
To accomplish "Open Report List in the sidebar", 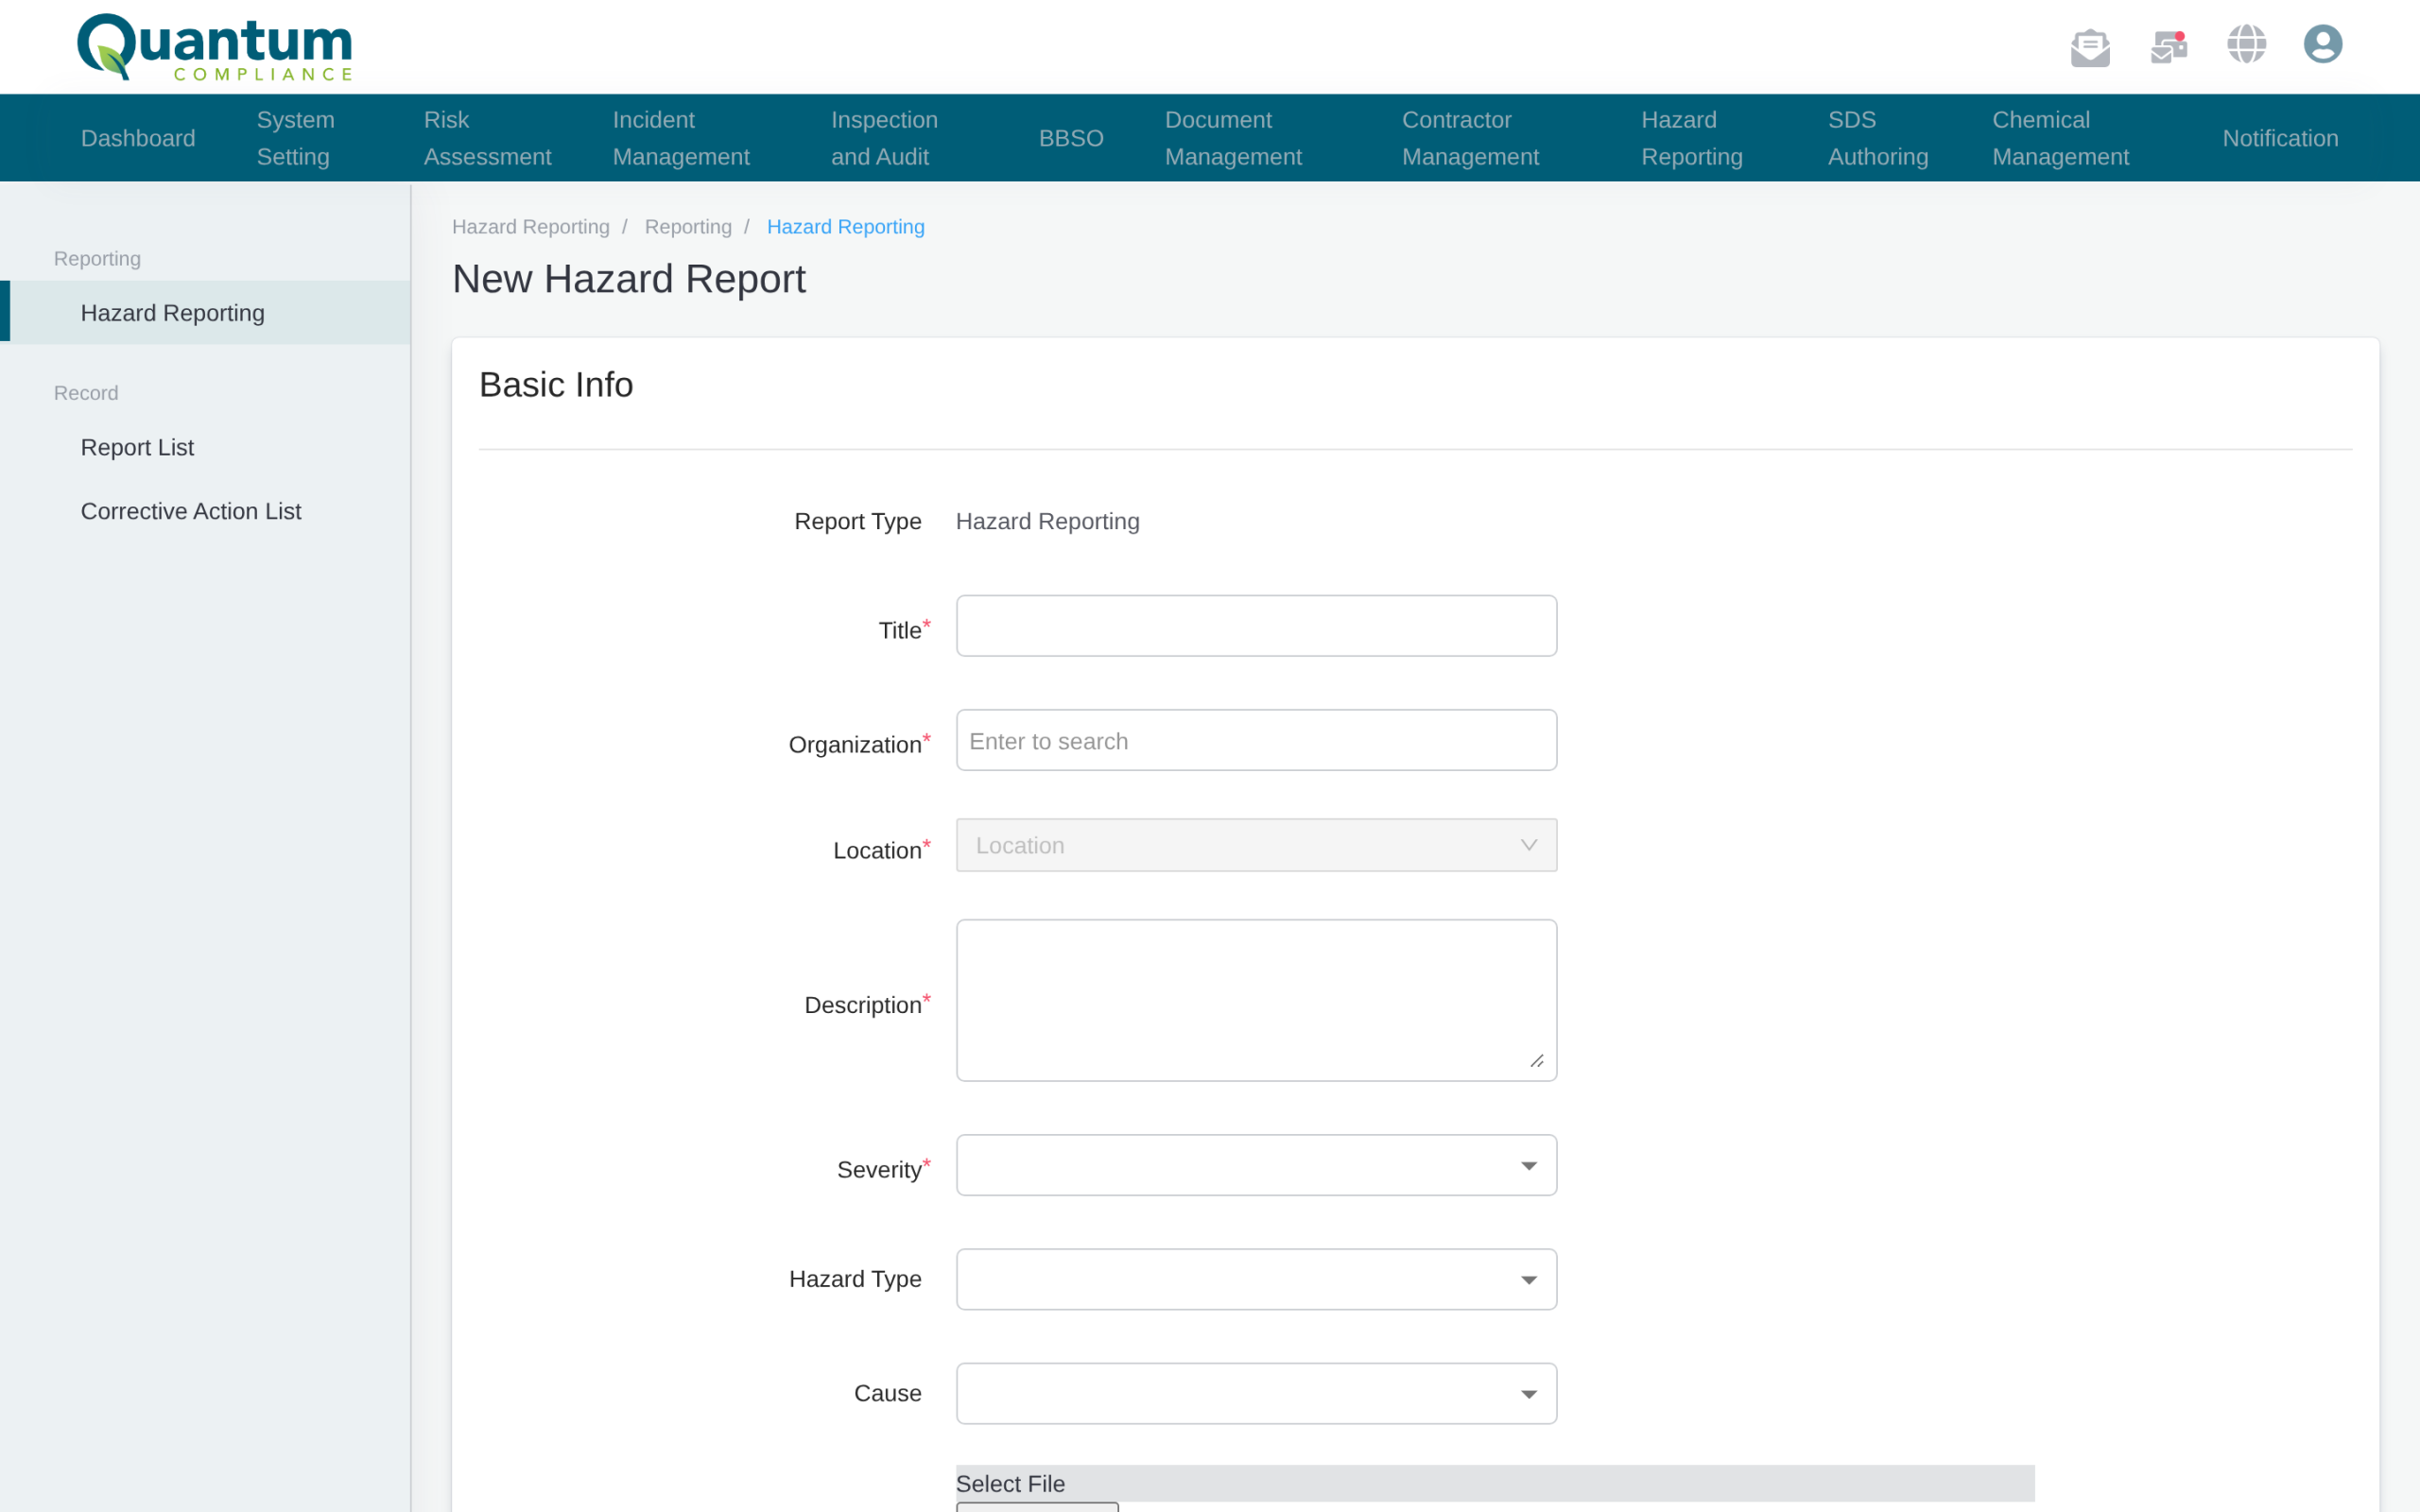I will (137, 447).
